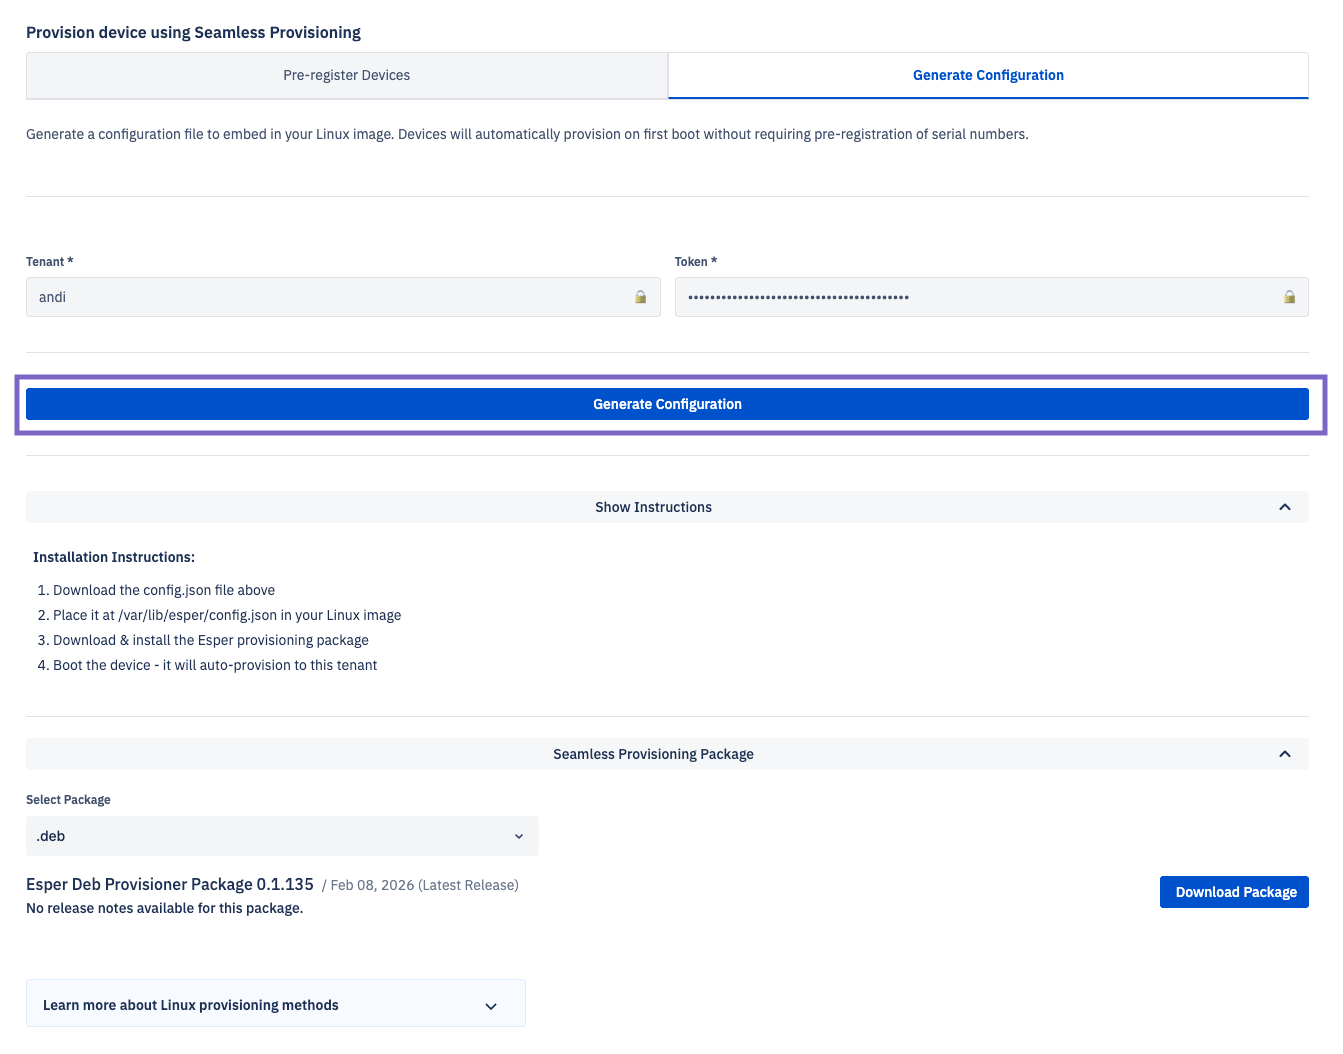Switch to the Pre-register Devices tab

tap(346, 76)
